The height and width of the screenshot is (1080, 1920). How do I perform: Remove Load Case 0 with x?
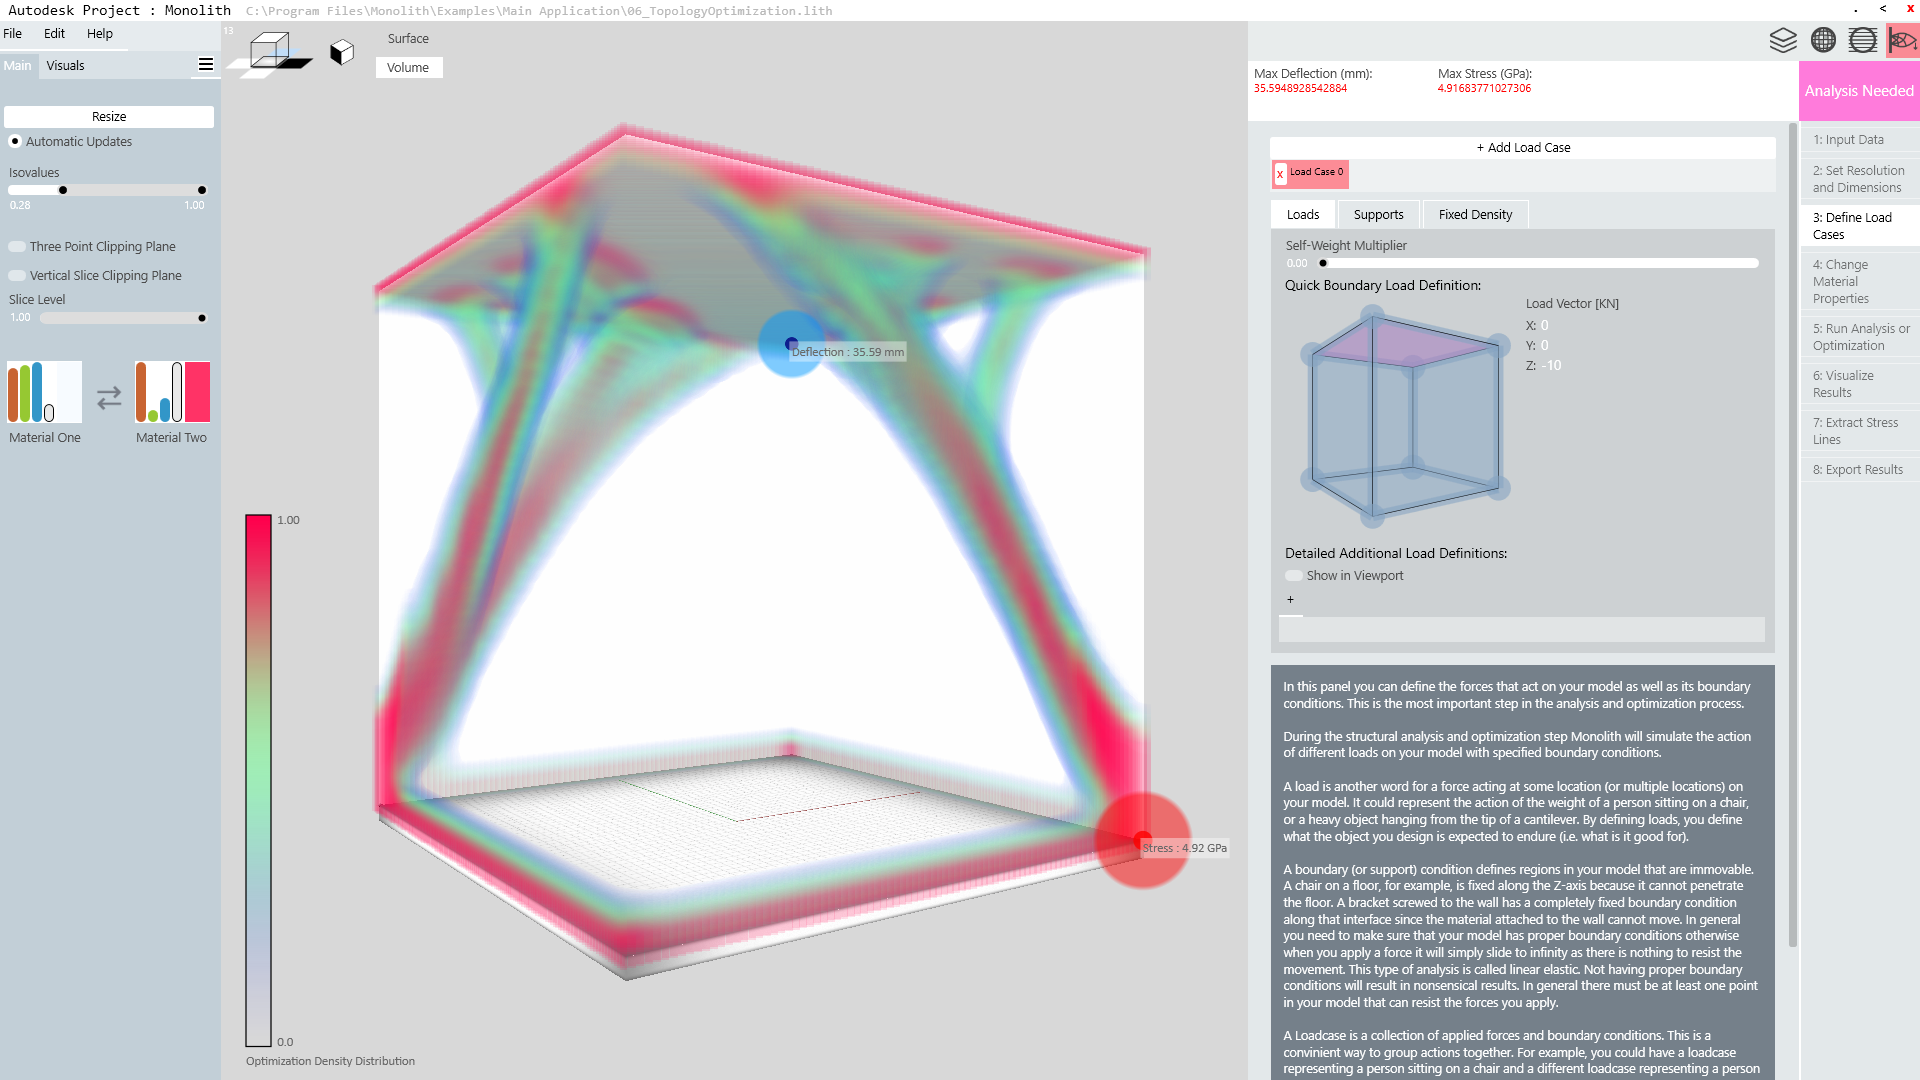[1280, 174]
